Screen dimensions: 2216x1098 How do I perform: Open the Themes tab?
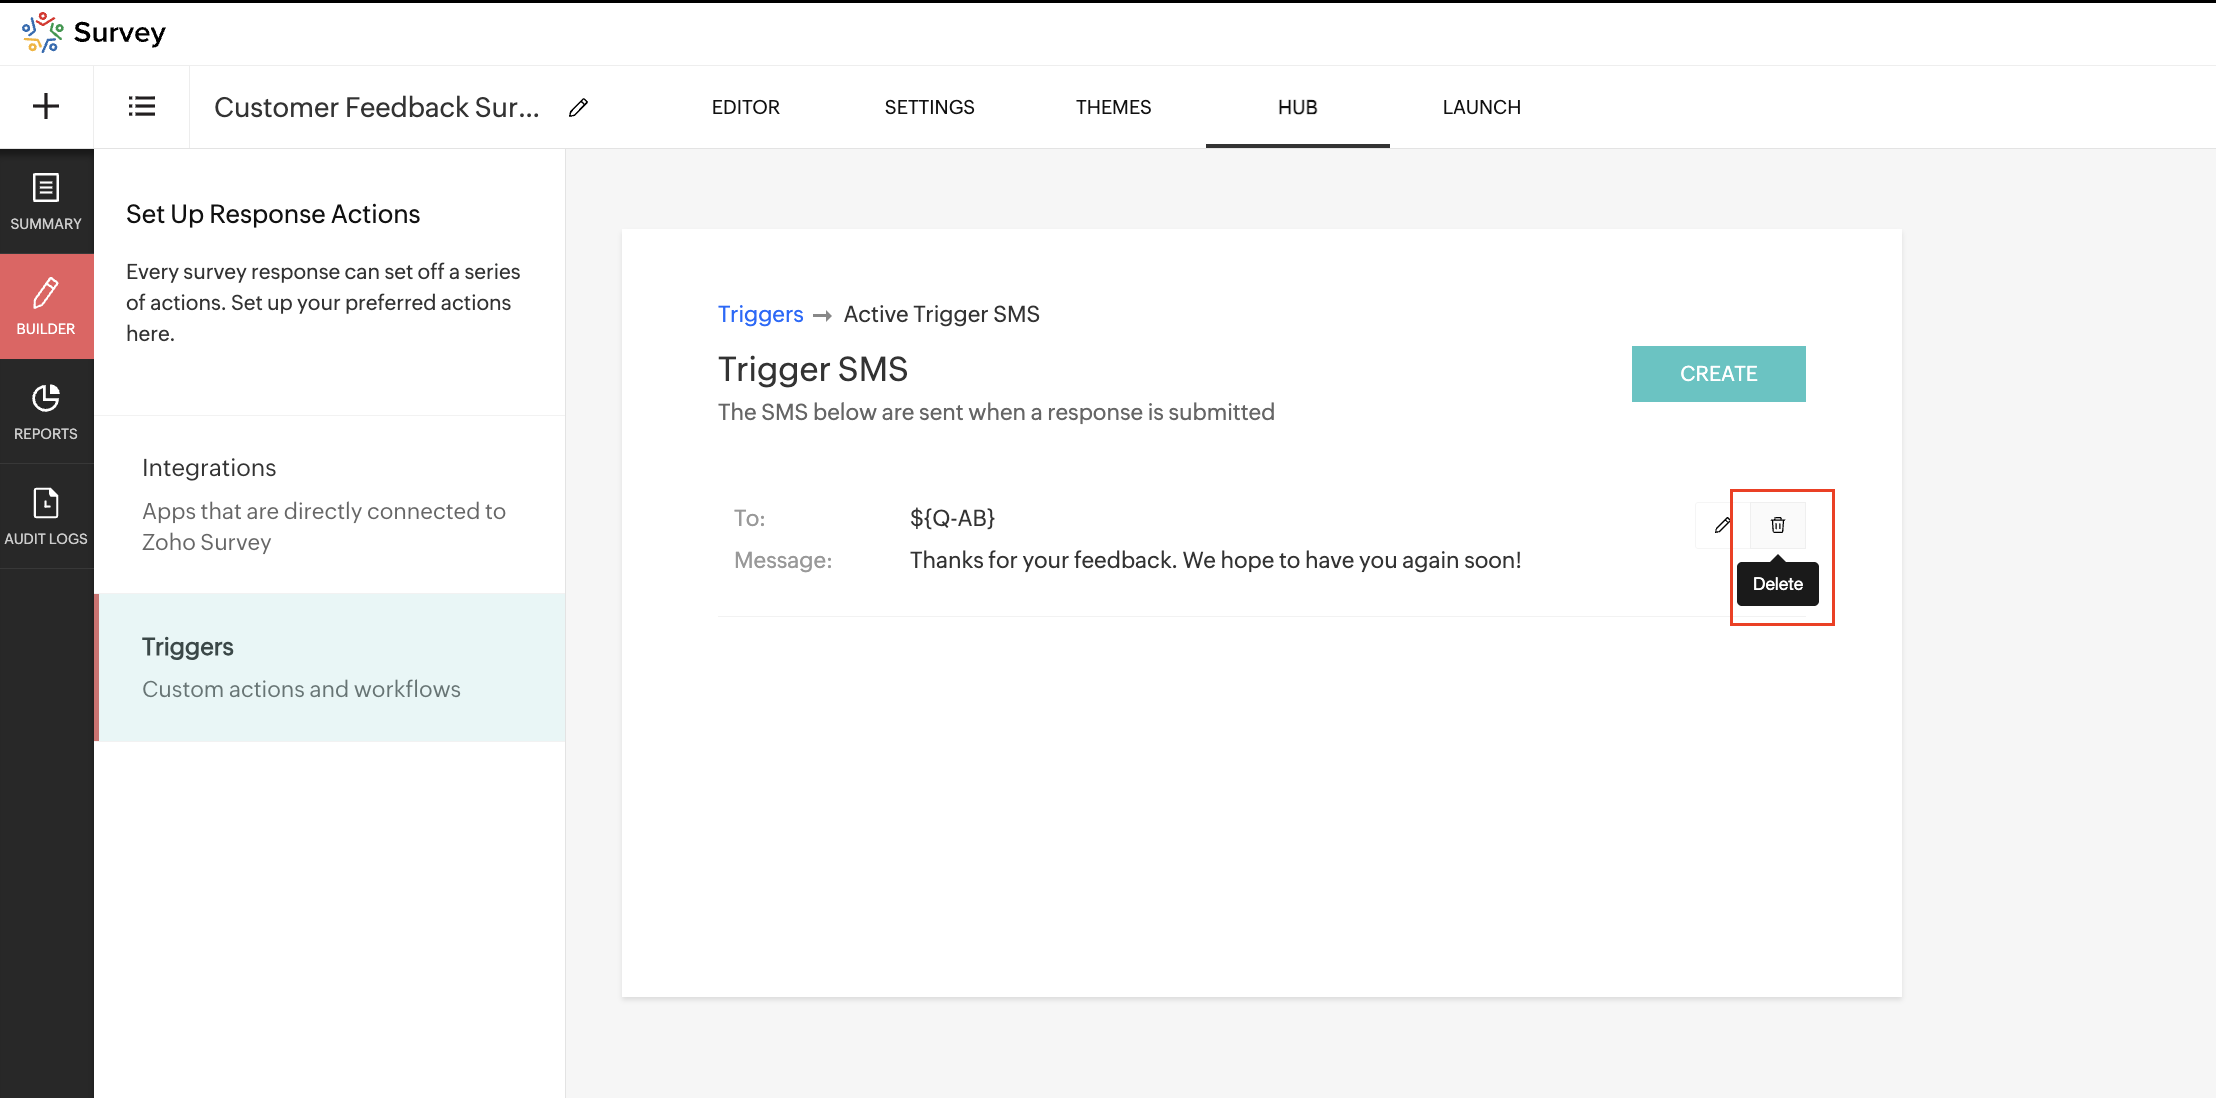(1113, 107)
